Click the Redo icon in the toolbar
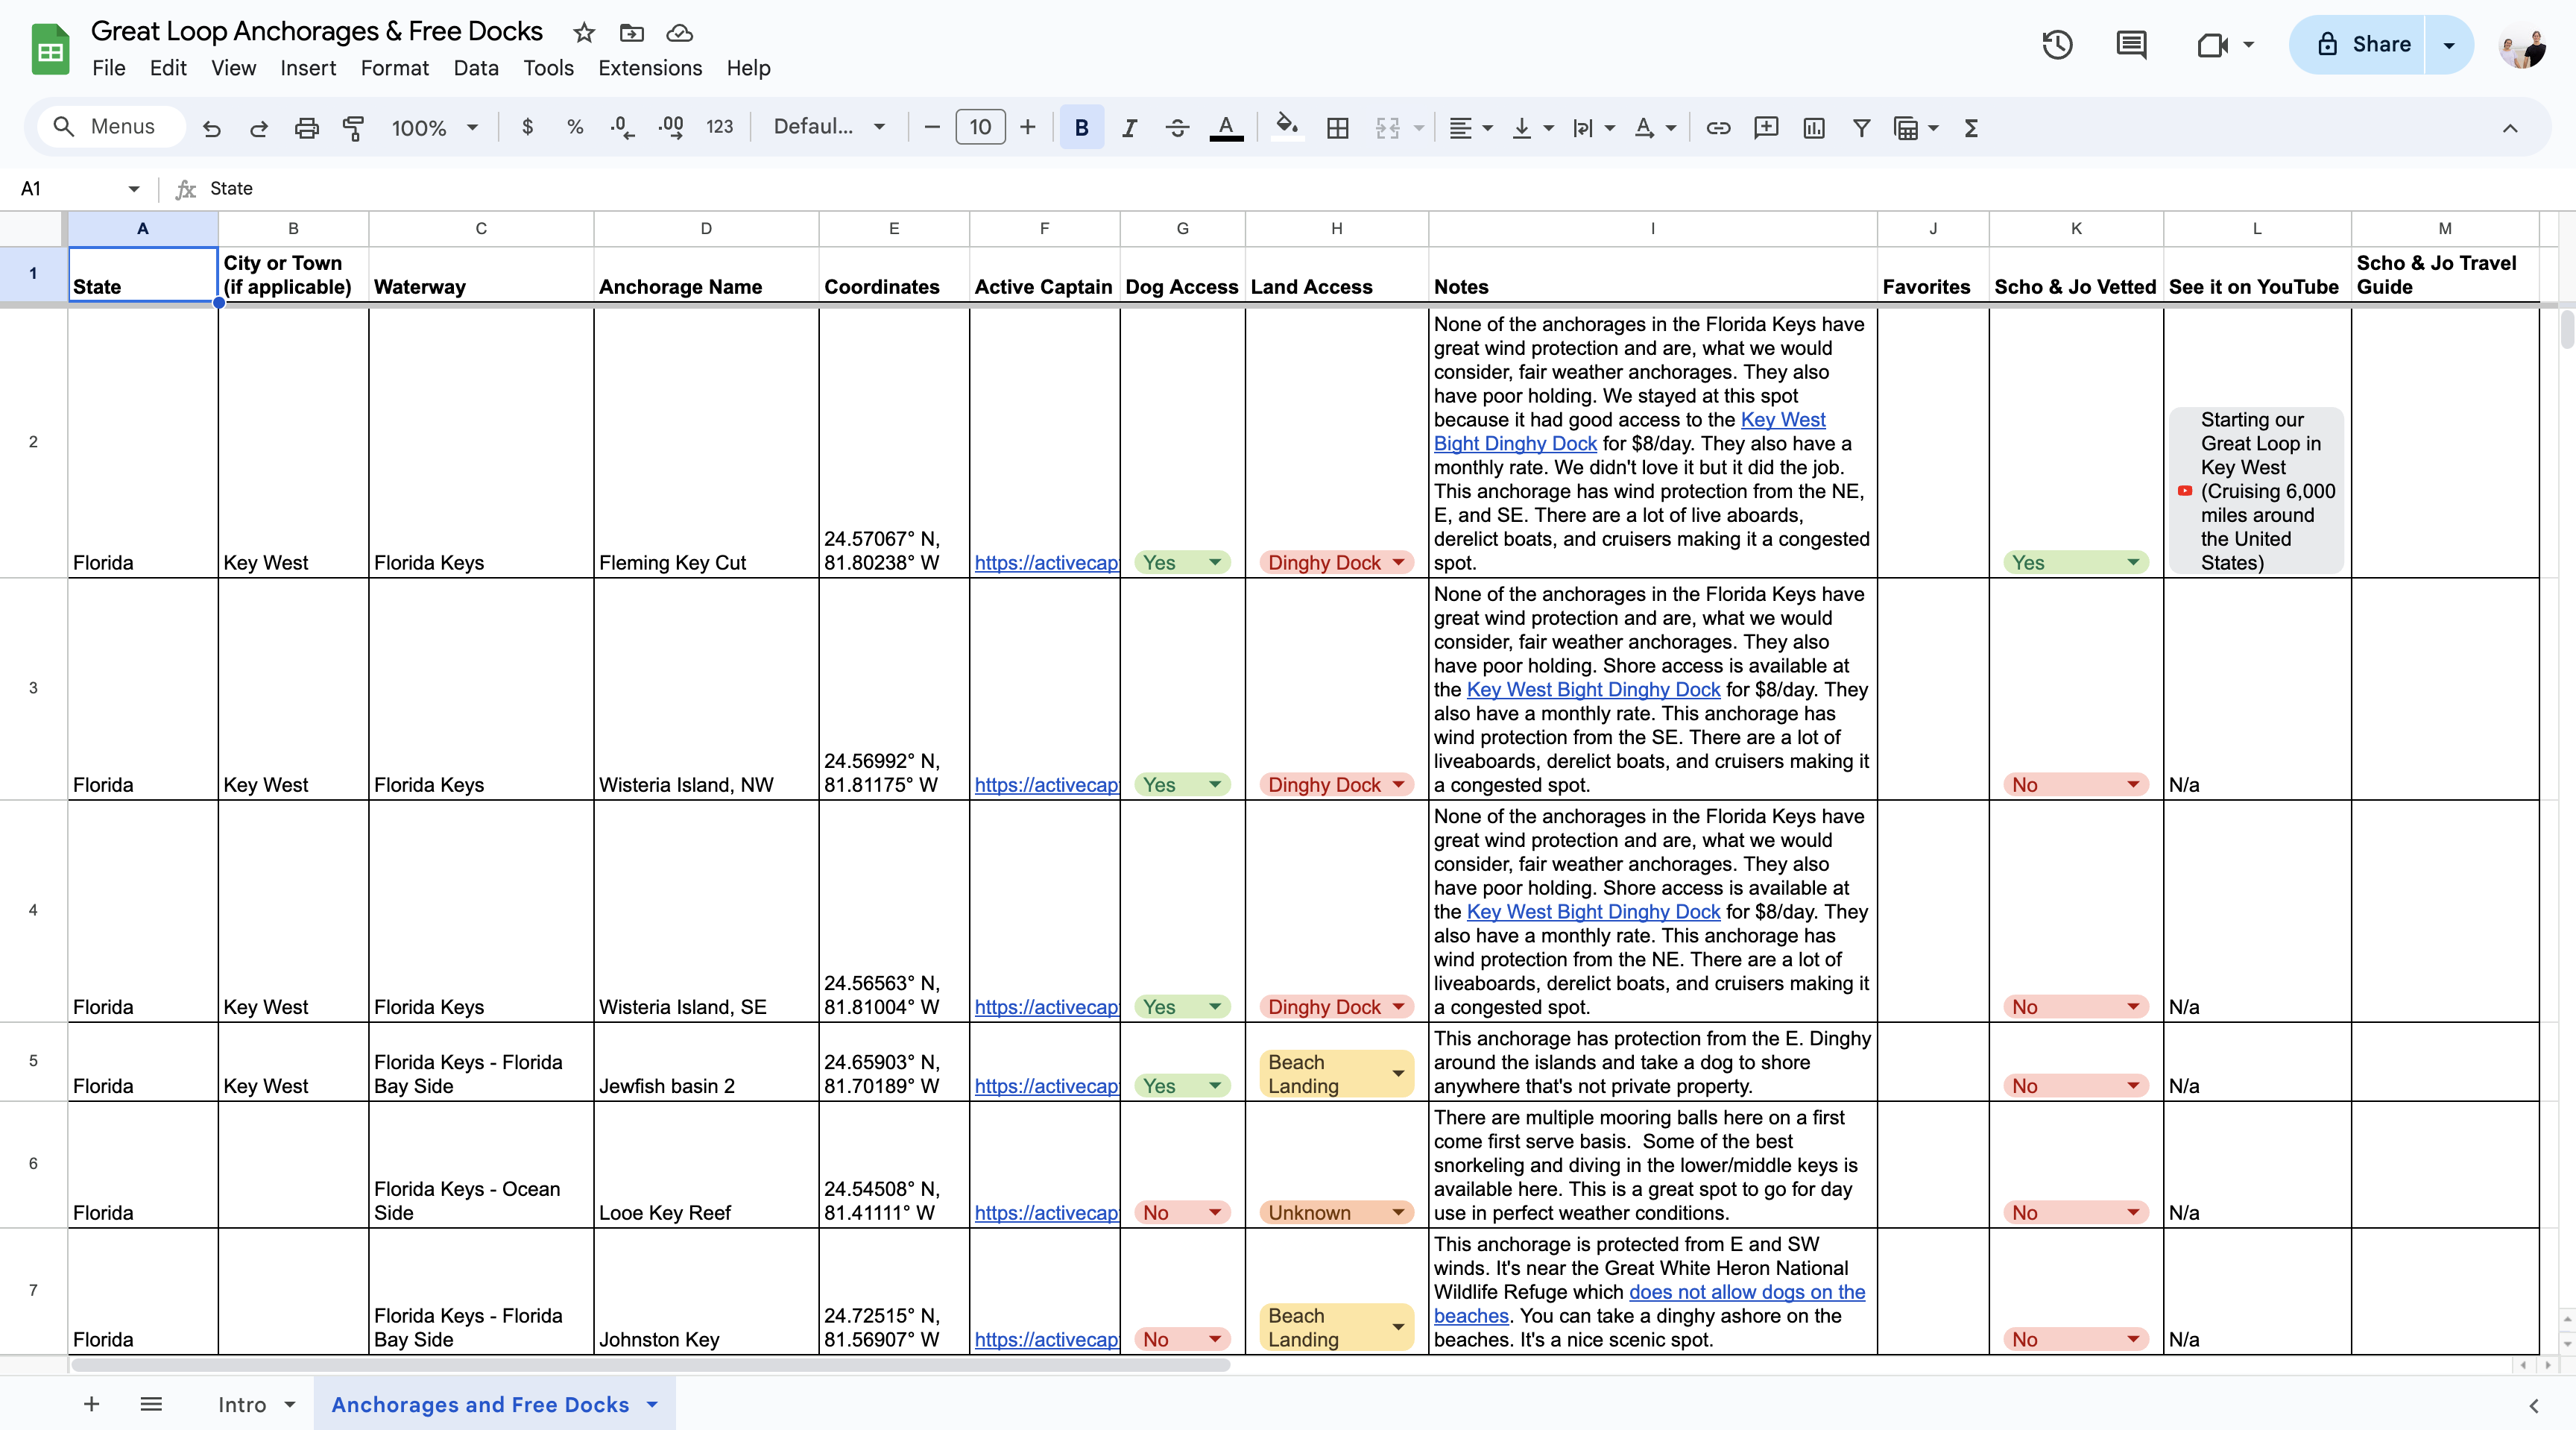 [259, 128]
